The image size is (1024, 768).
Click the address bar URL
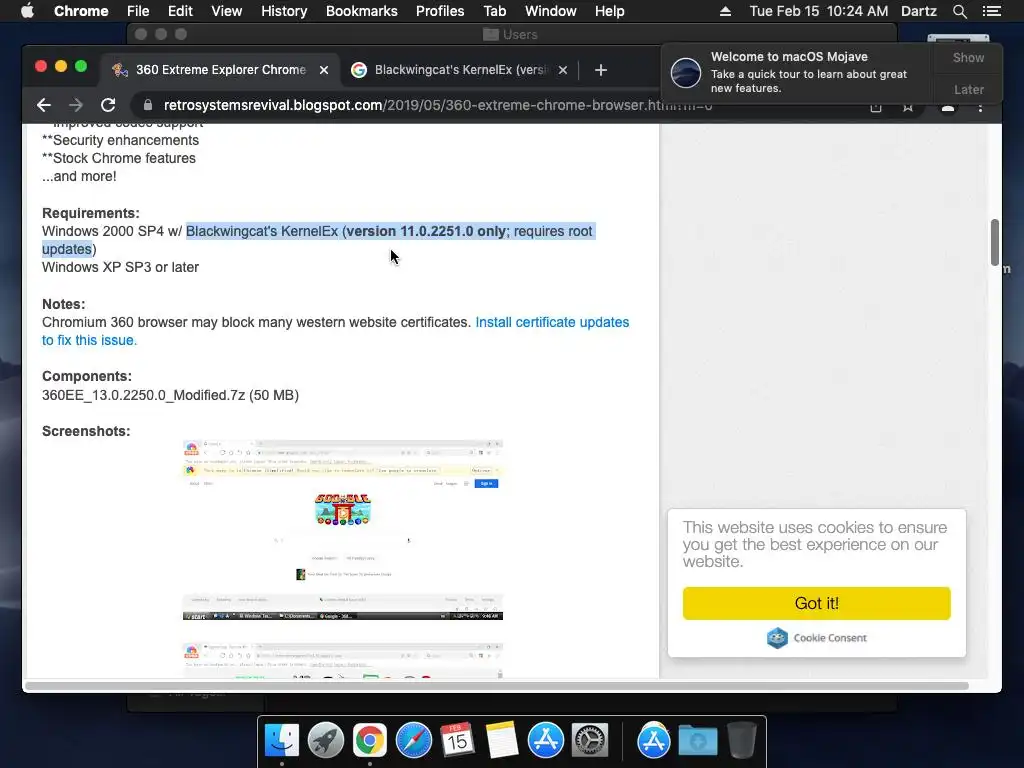tap(438, 105)
